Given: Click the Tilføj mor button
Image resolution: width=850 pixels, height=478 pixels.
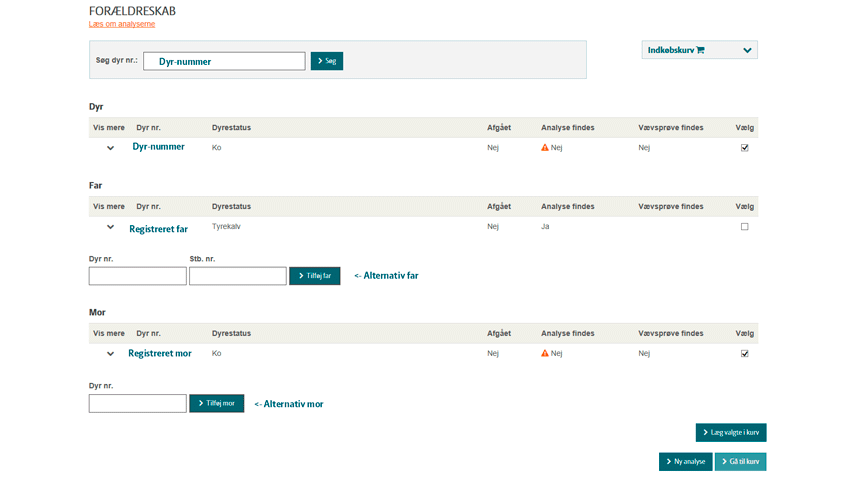Looking at the screenshot, I should (x=216, y=404).
